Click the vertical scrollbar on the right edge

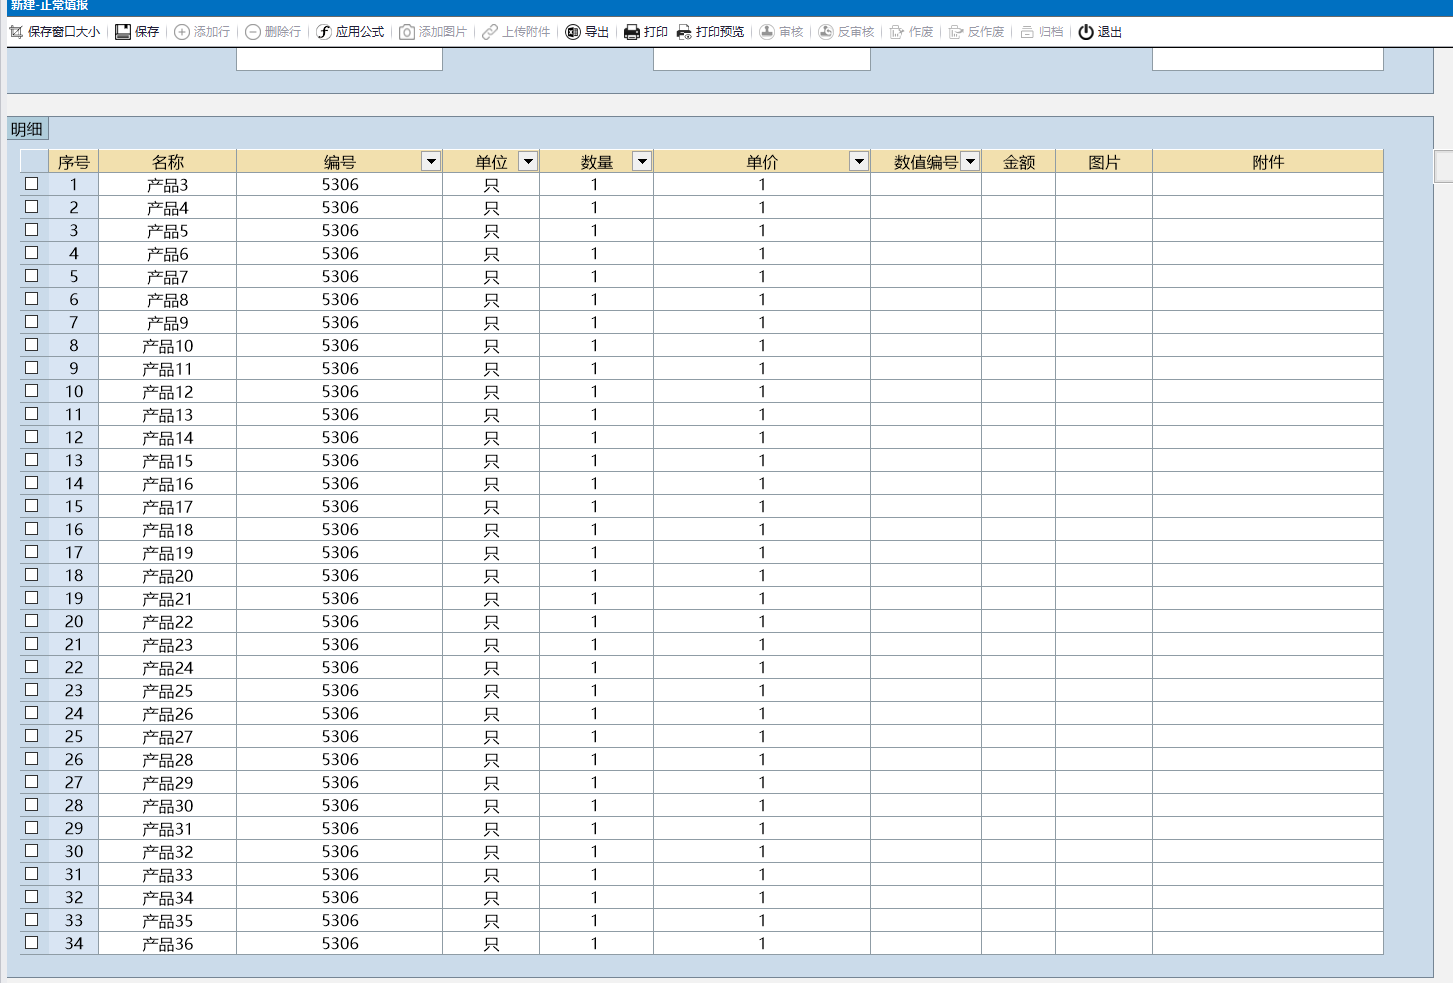coord(1443,167)
